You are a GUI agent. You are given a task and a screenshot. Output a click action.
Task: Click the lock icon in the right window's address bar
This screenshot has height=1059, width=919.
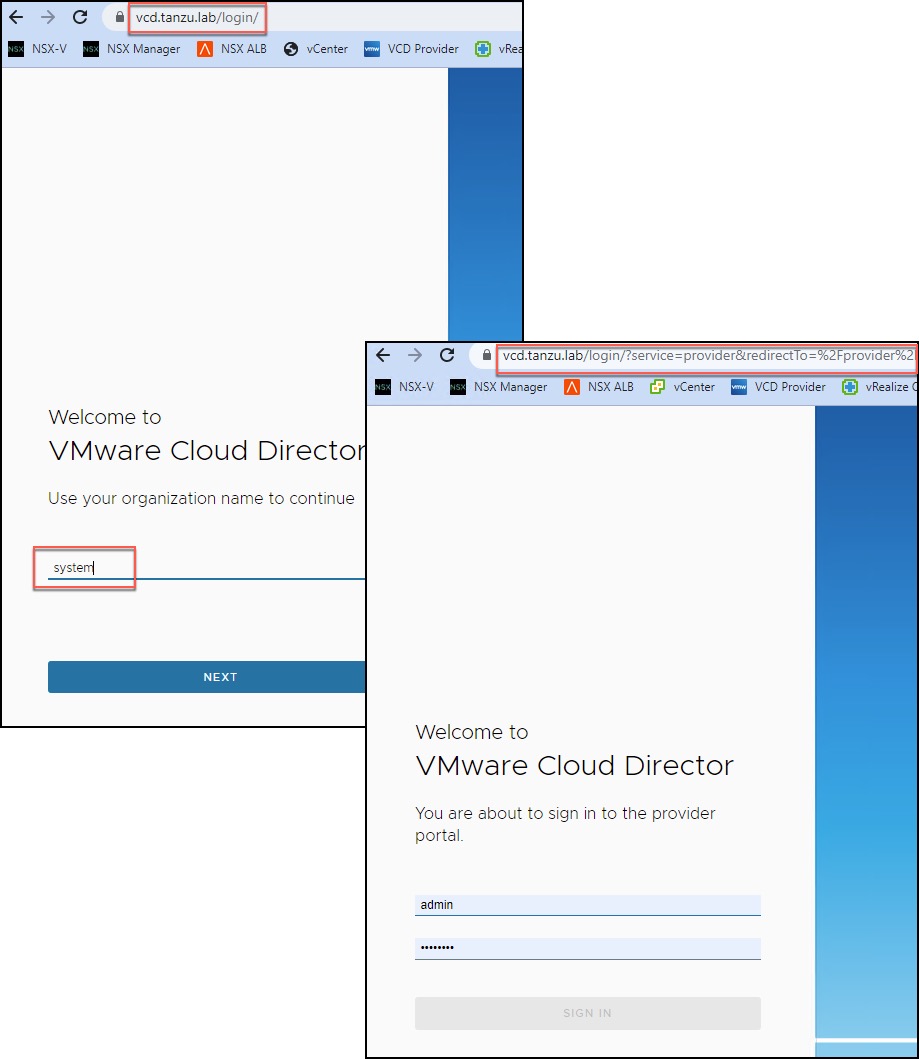click(486, 355)
